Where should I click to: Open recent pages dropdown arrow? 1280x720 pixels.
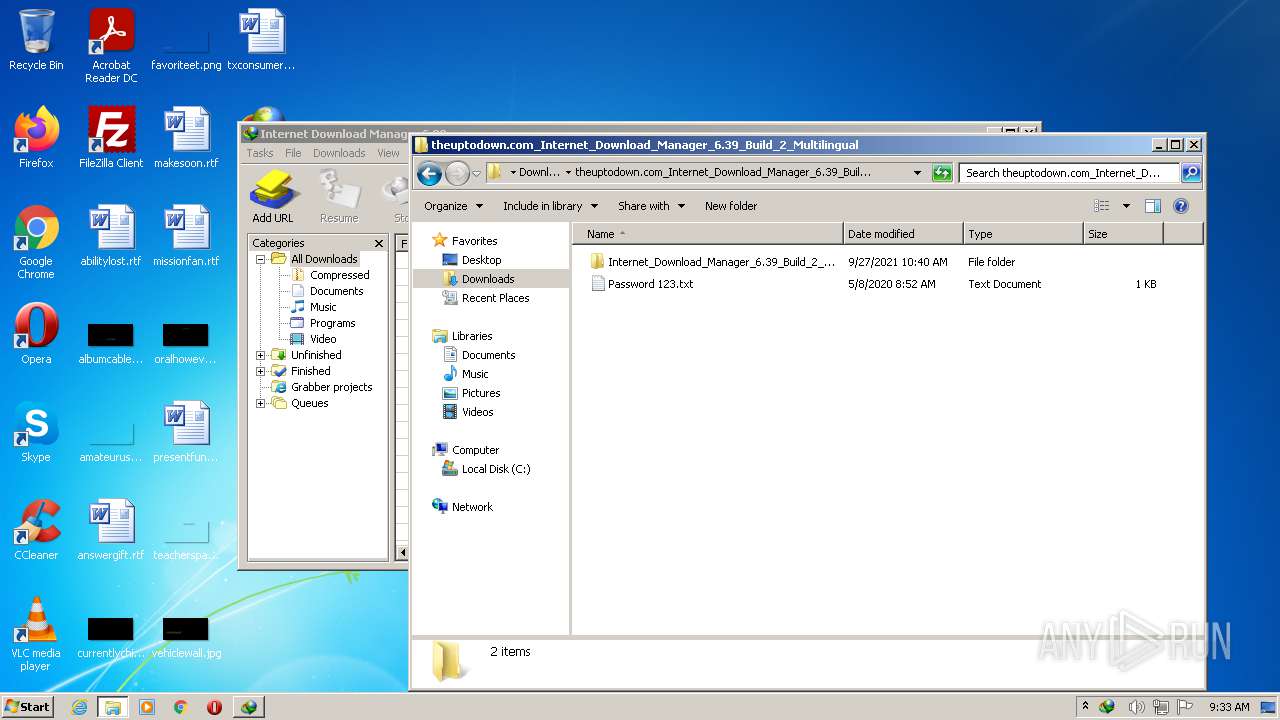pos(476,174)
